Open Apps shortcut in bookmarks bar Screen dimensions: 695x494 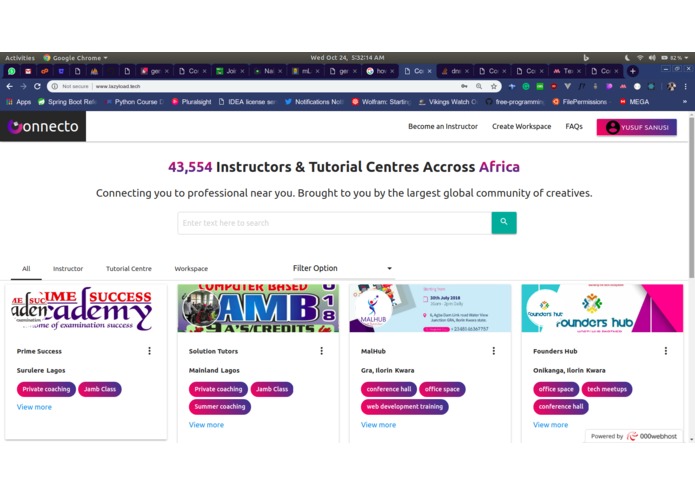tap(19, 102)
